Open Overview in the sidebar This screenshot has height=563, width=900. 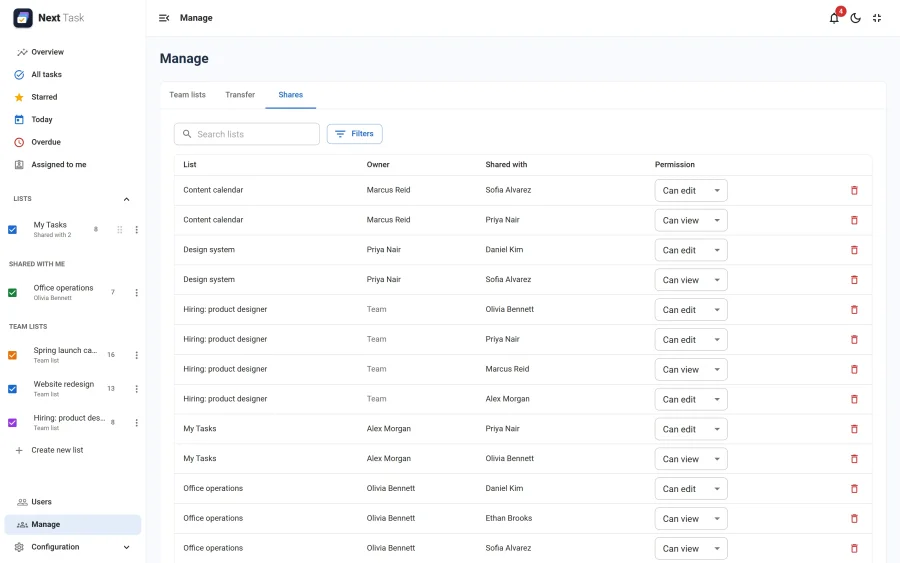coord(72,52)
